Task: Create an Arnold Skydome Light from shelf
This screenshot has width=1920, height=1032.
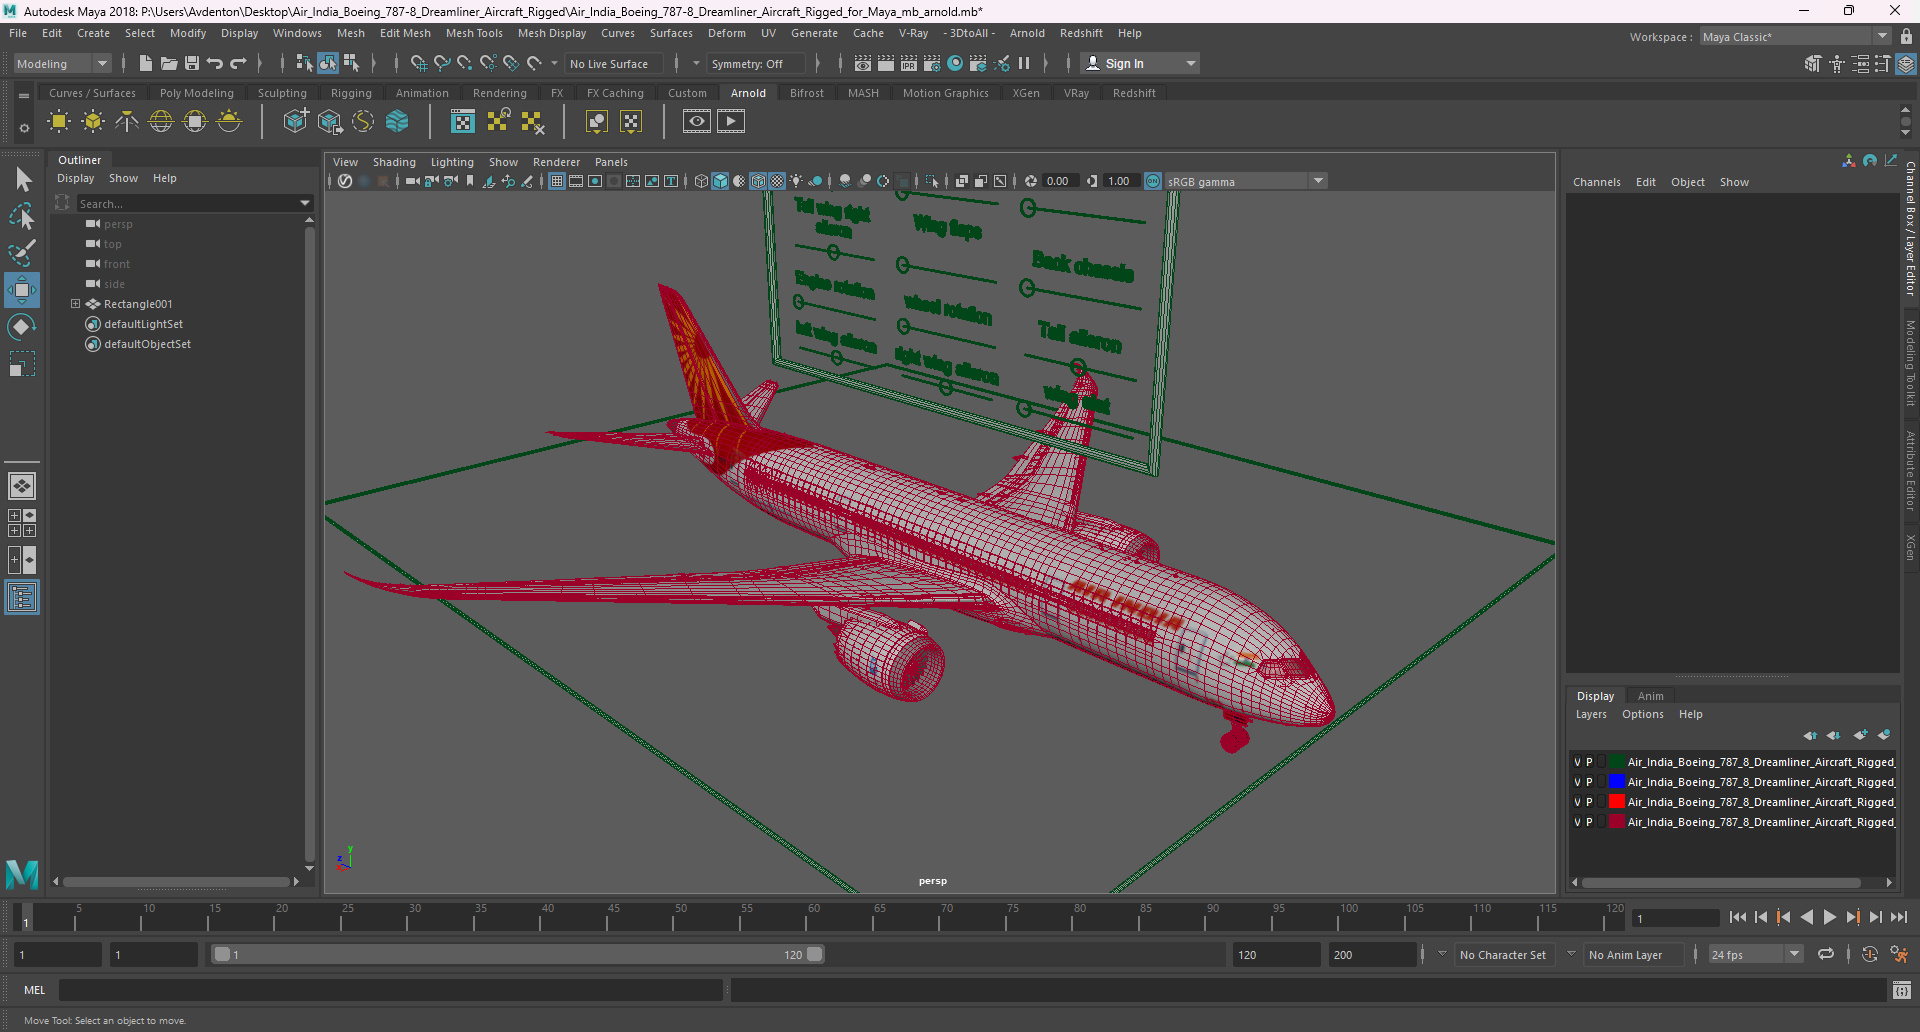Action: pos(161,122)
